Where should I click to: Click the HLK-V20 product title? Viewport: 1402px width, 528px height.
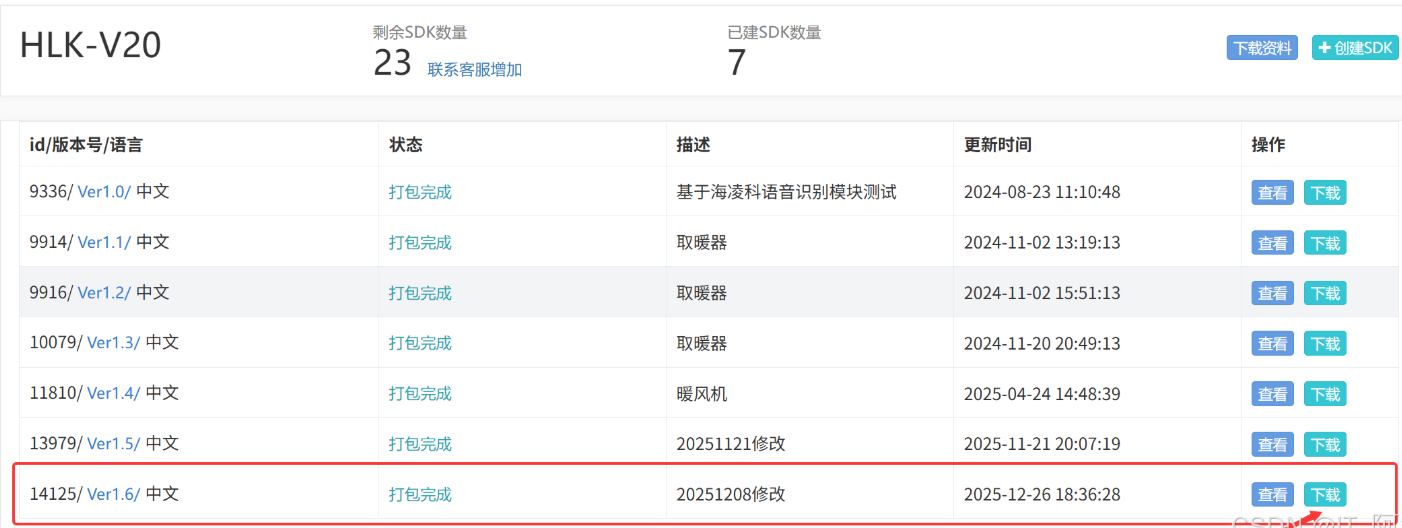[91, 46]
